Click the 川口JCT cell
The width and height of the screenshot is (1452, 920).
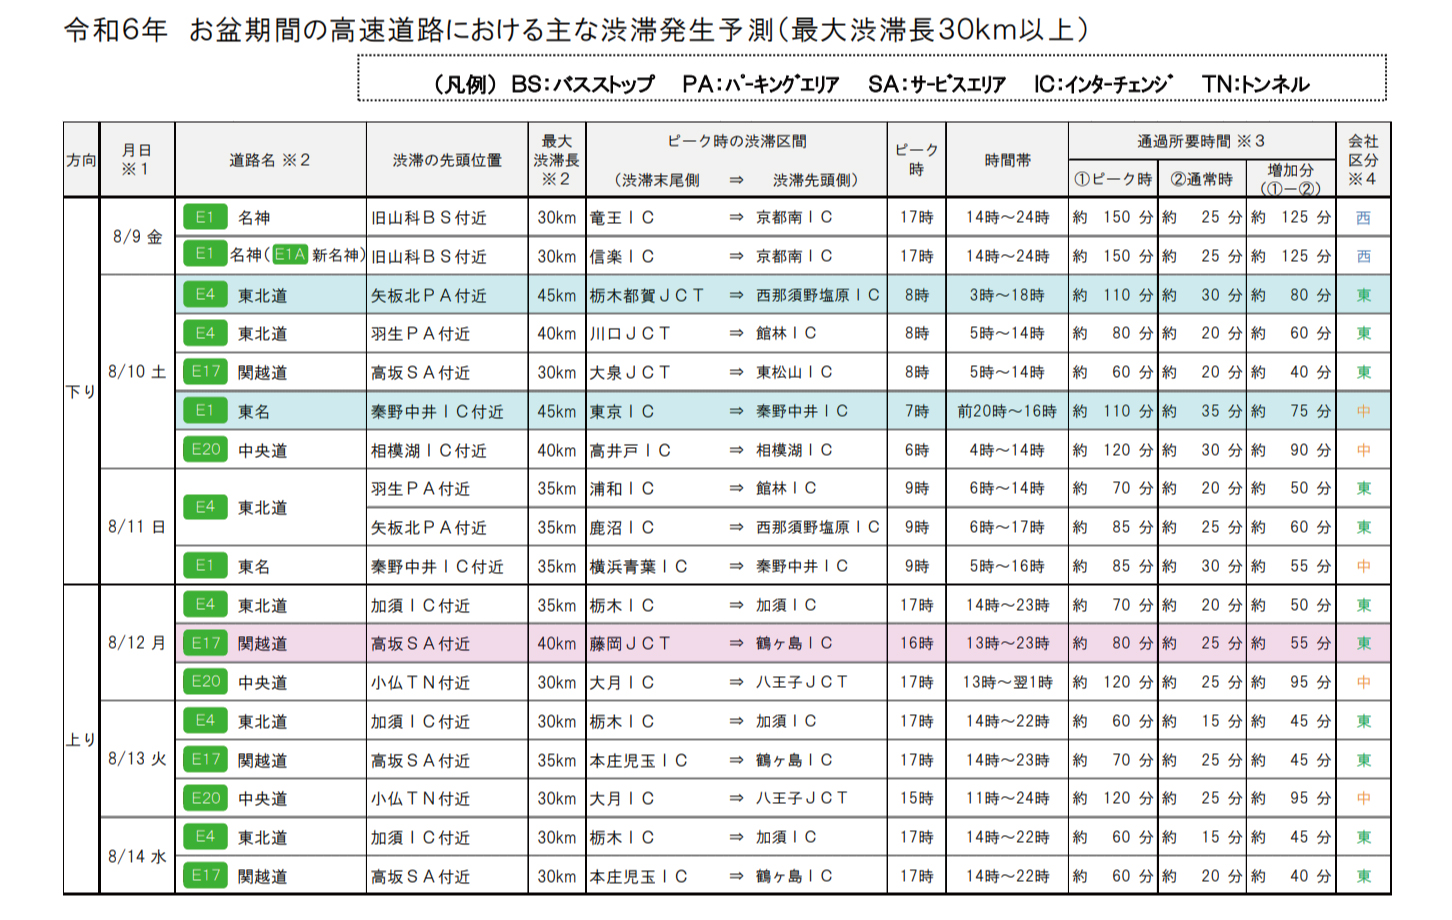[630, 333]
